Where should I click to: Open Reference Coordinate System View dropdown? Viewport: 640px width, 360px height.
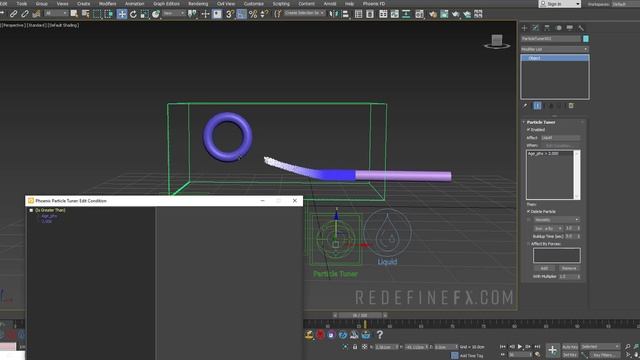(x=174, y=13)
